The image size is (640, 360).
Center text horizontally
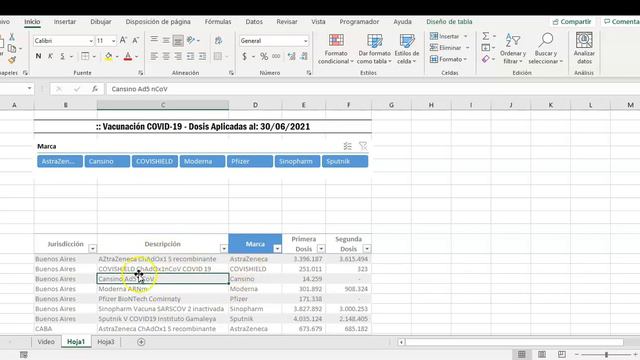tap(166, 56)
